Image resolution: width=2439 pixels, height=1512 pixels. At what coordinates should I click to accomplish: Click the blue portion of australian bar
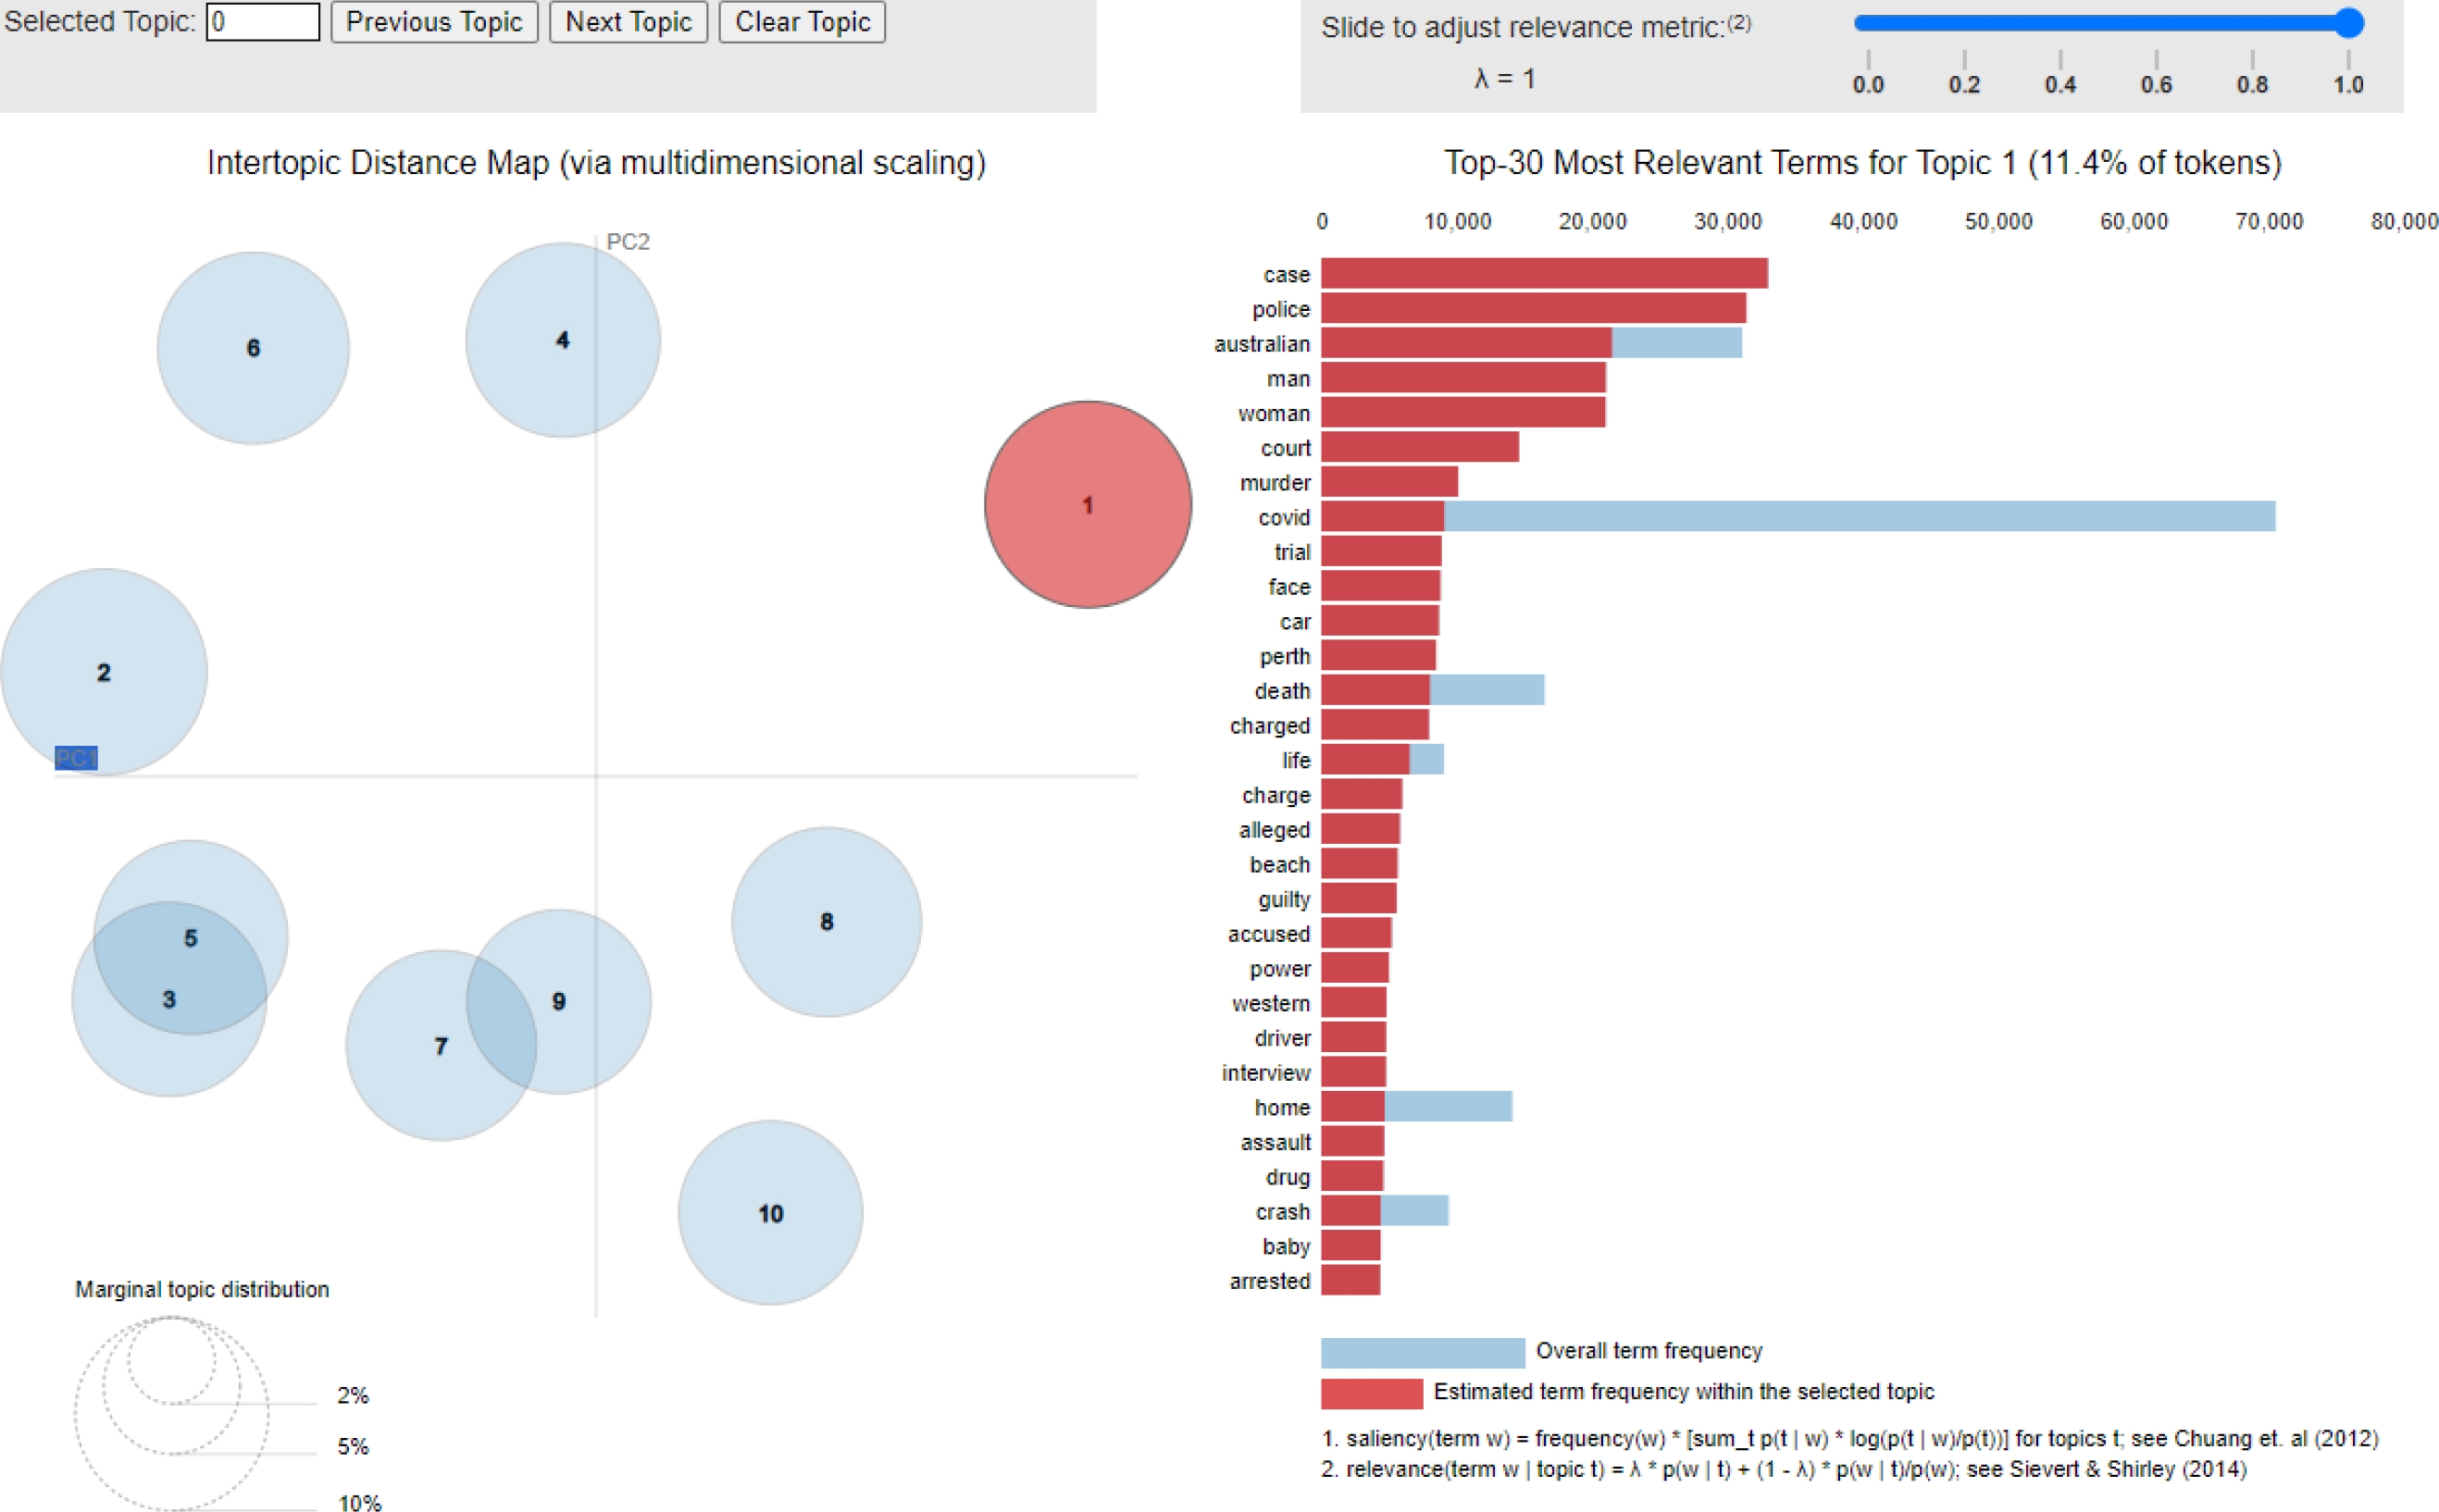pos(1676,344)
